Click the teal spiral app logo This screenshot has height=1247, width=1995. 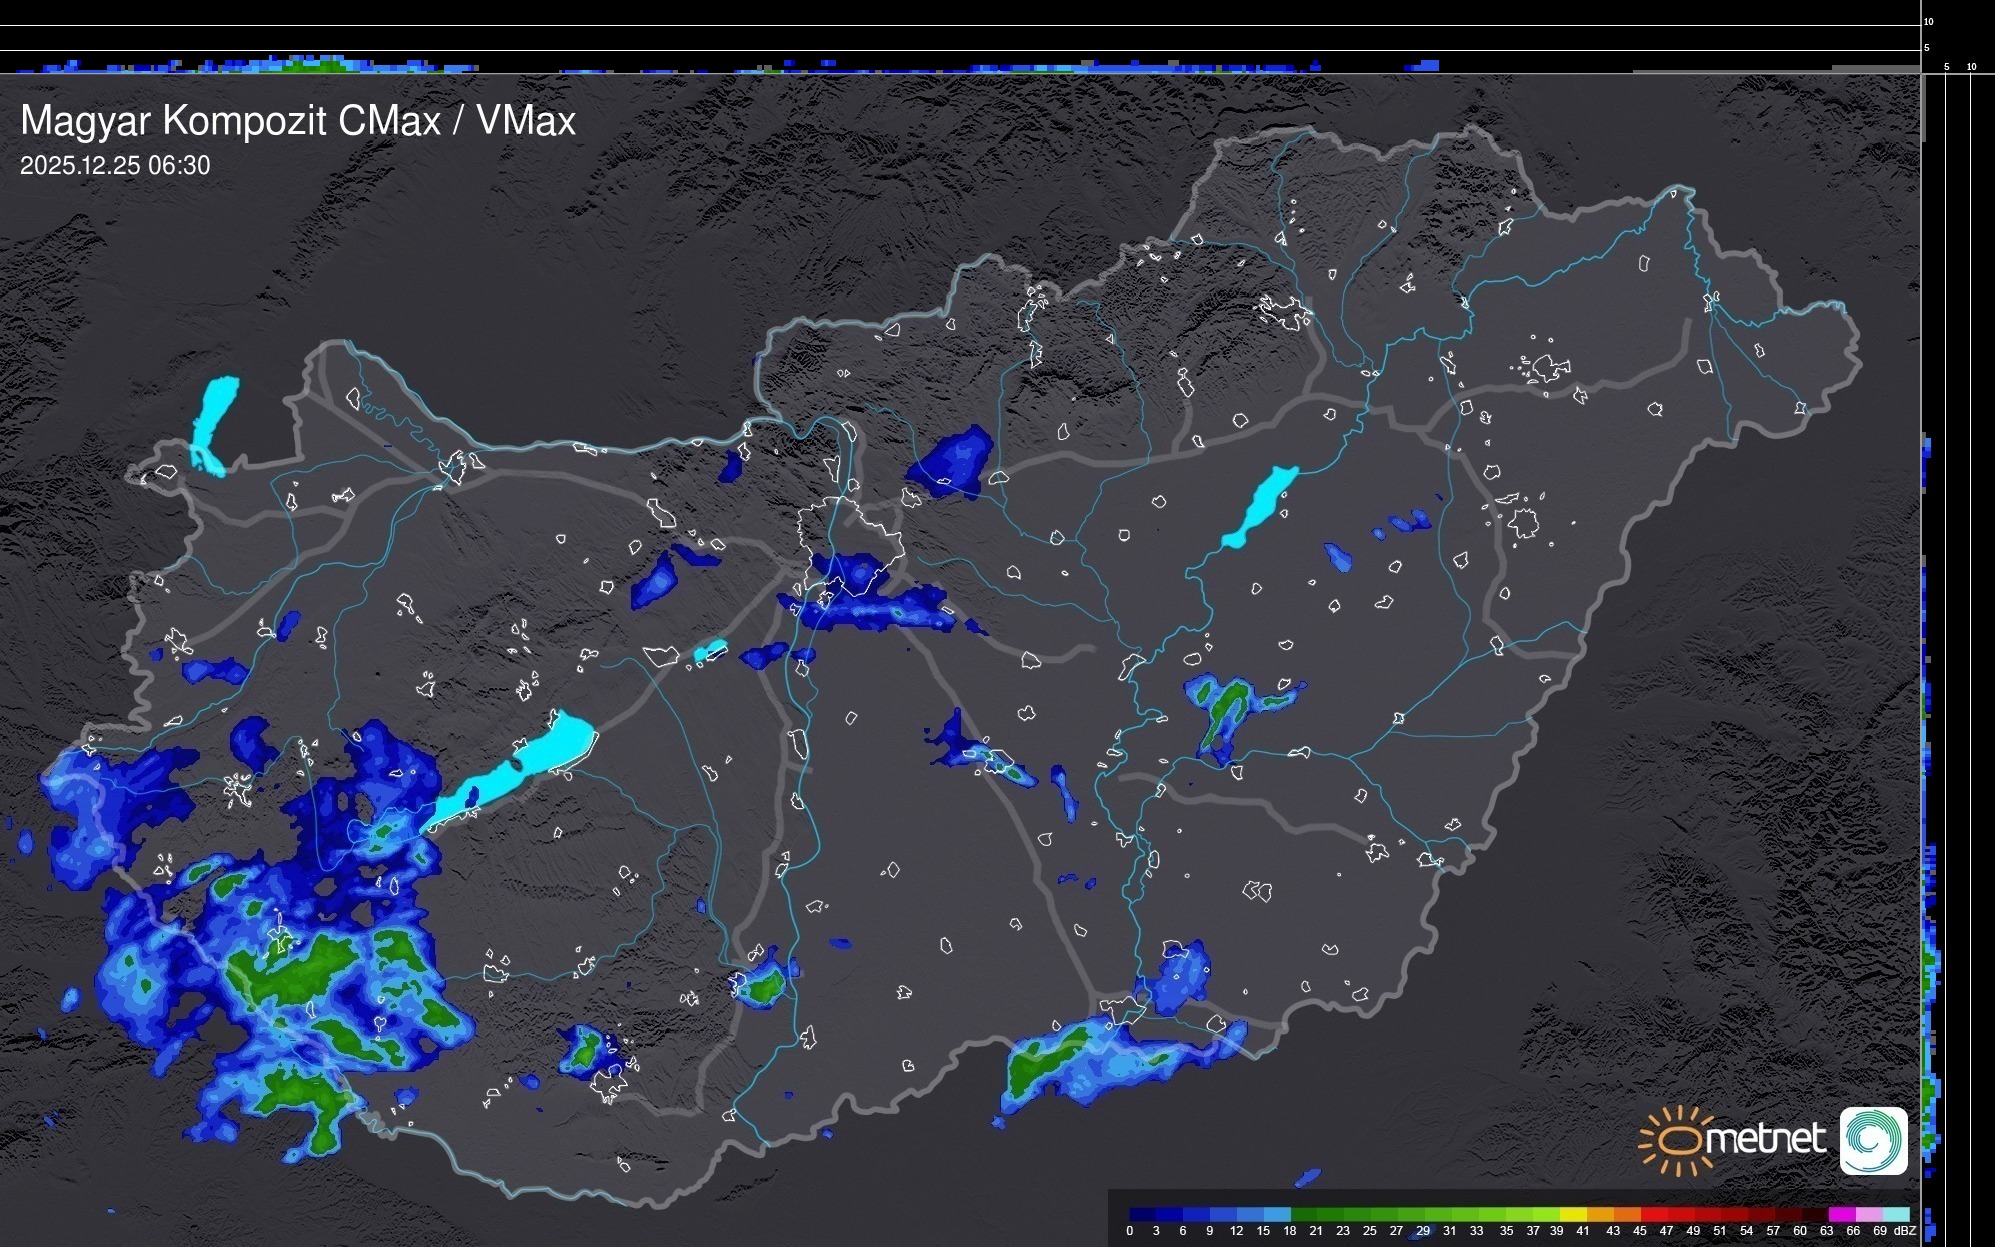(1873, 1140)
